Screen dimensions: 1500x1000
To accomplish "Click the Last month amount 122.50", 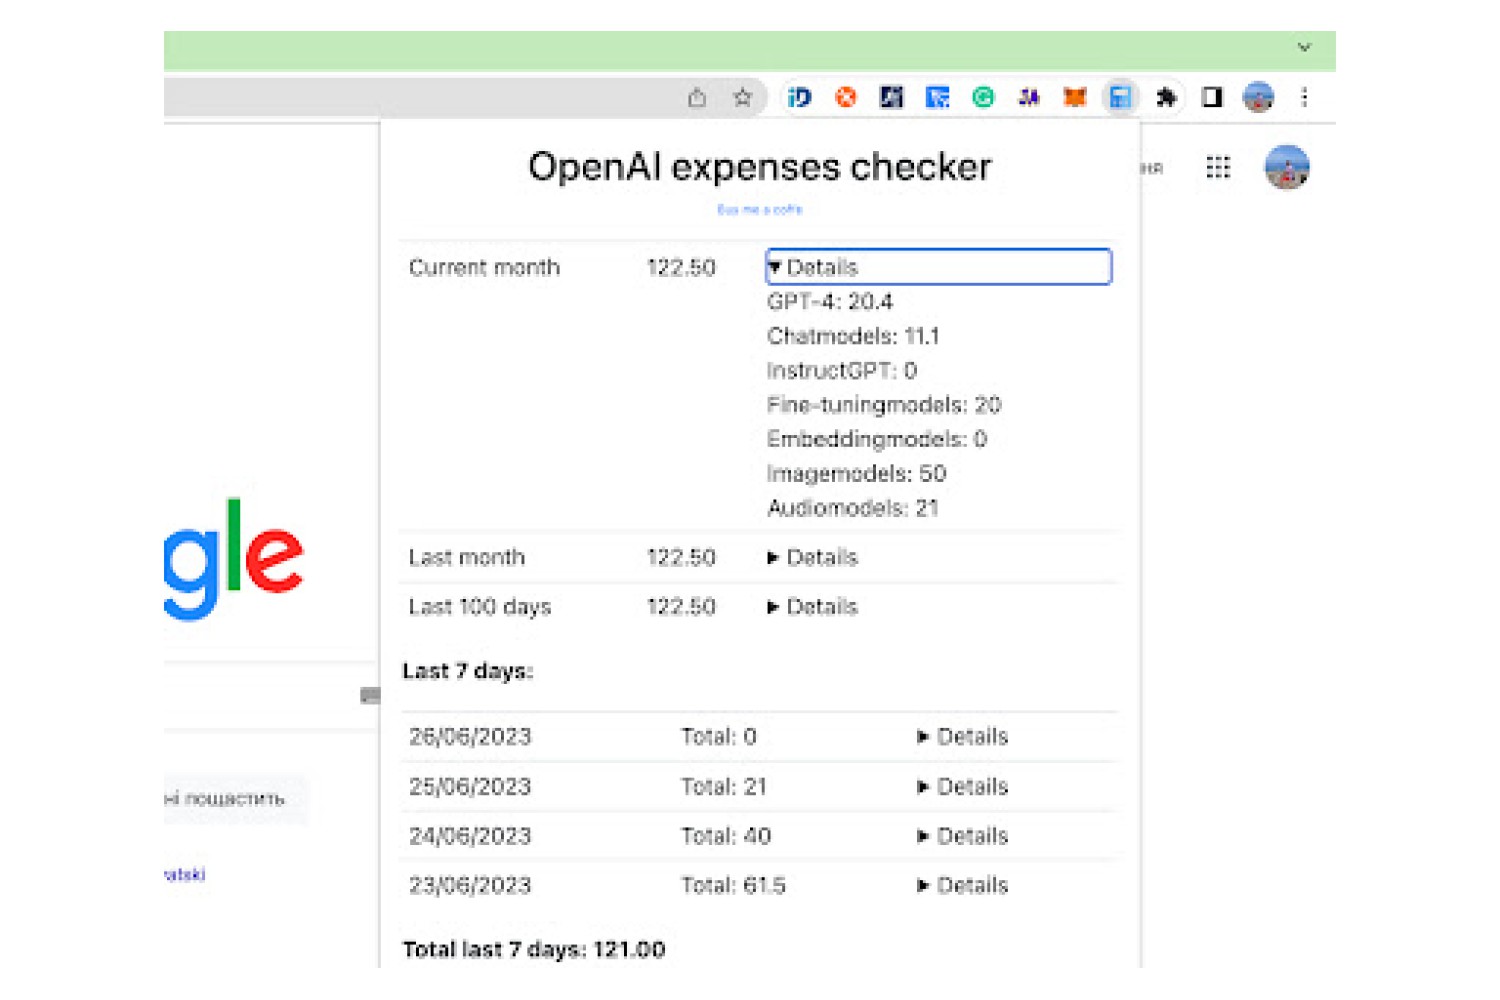I will pyautogui.click(x=681, y=557).
